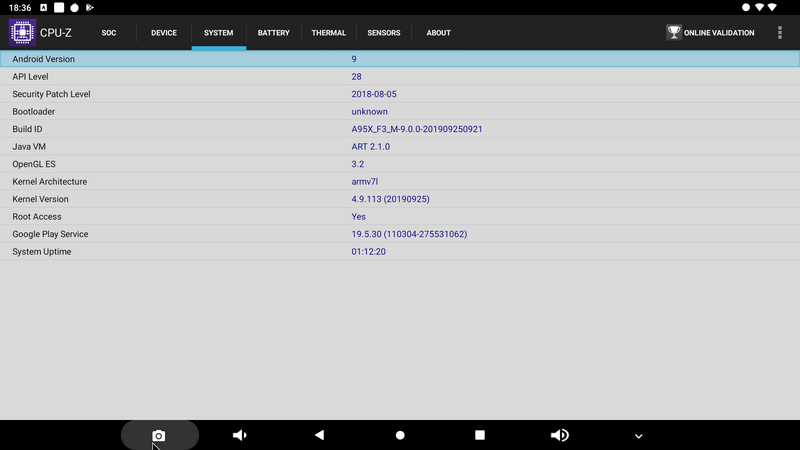Open the BATTERY tab

pyautogui.click(x=273, y=33)
